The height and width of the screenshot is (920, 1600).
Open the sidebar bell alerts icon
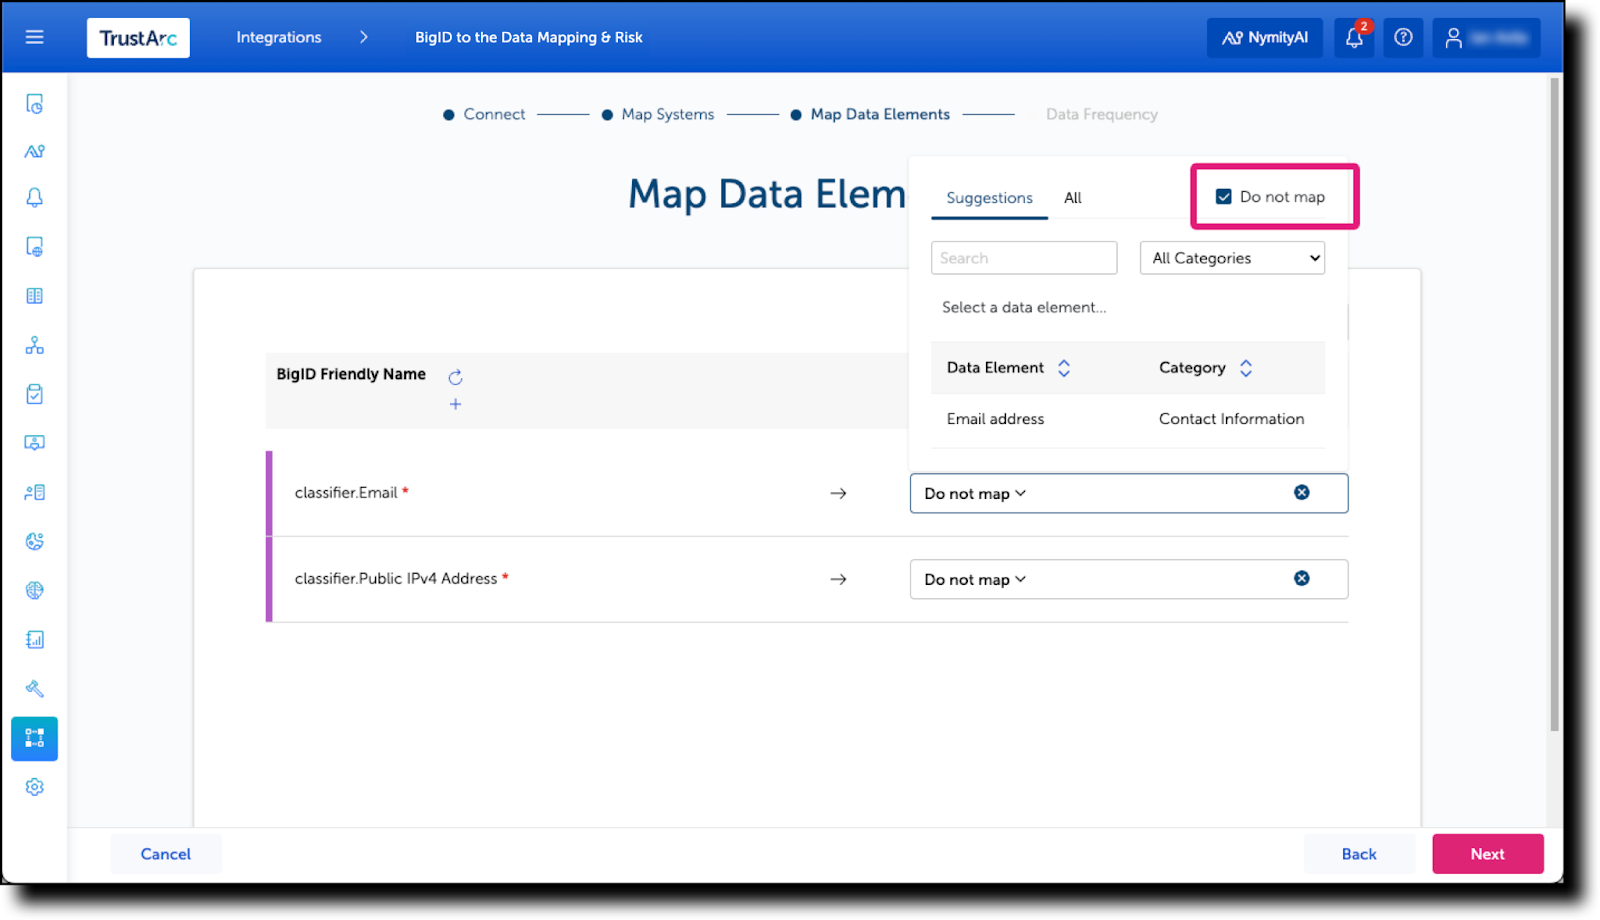35,198
